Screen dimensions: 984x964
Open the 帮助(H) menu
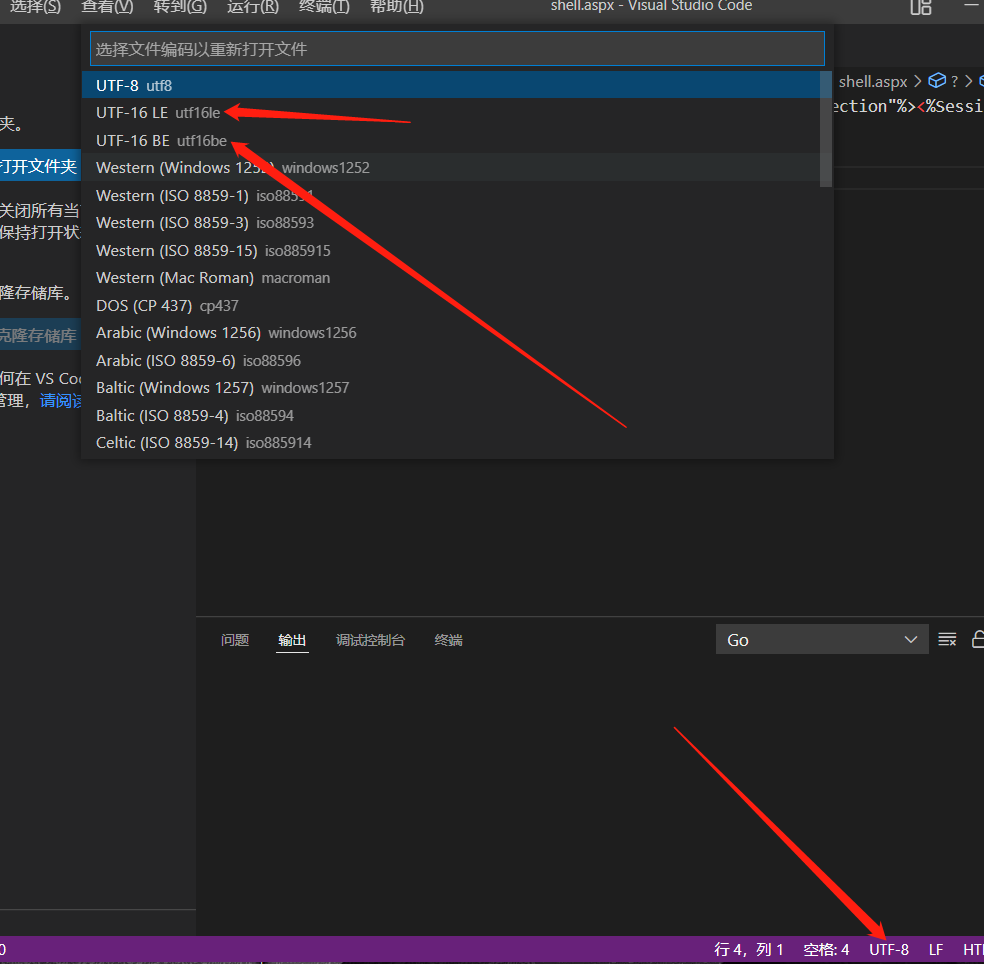[397, 7]
